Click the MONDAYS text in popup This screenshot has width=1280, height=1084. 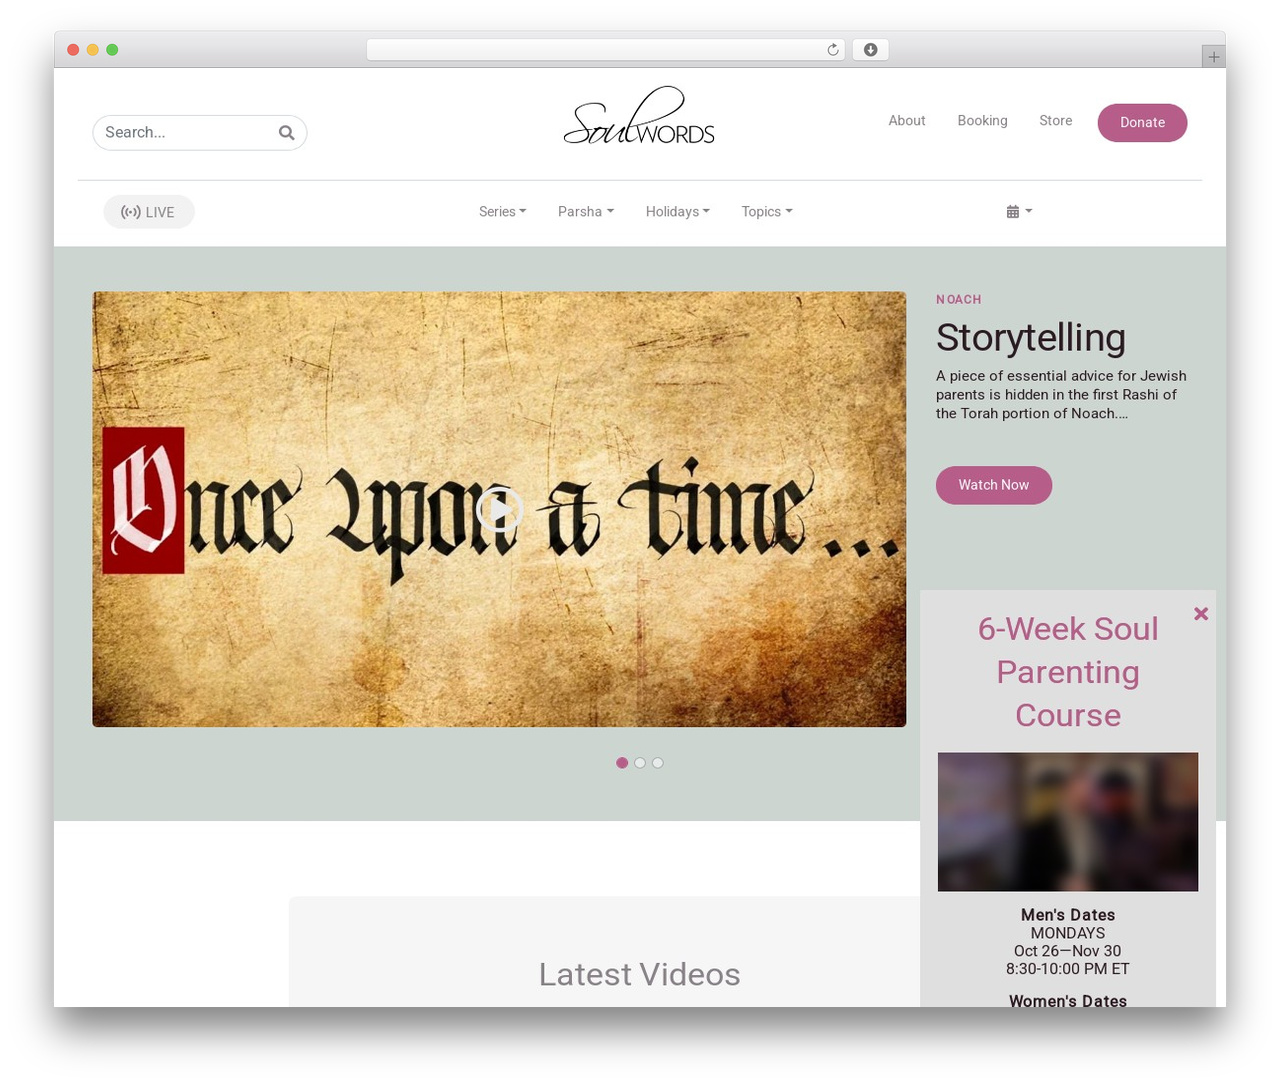pyautogui.click(x=1068, y=933)
